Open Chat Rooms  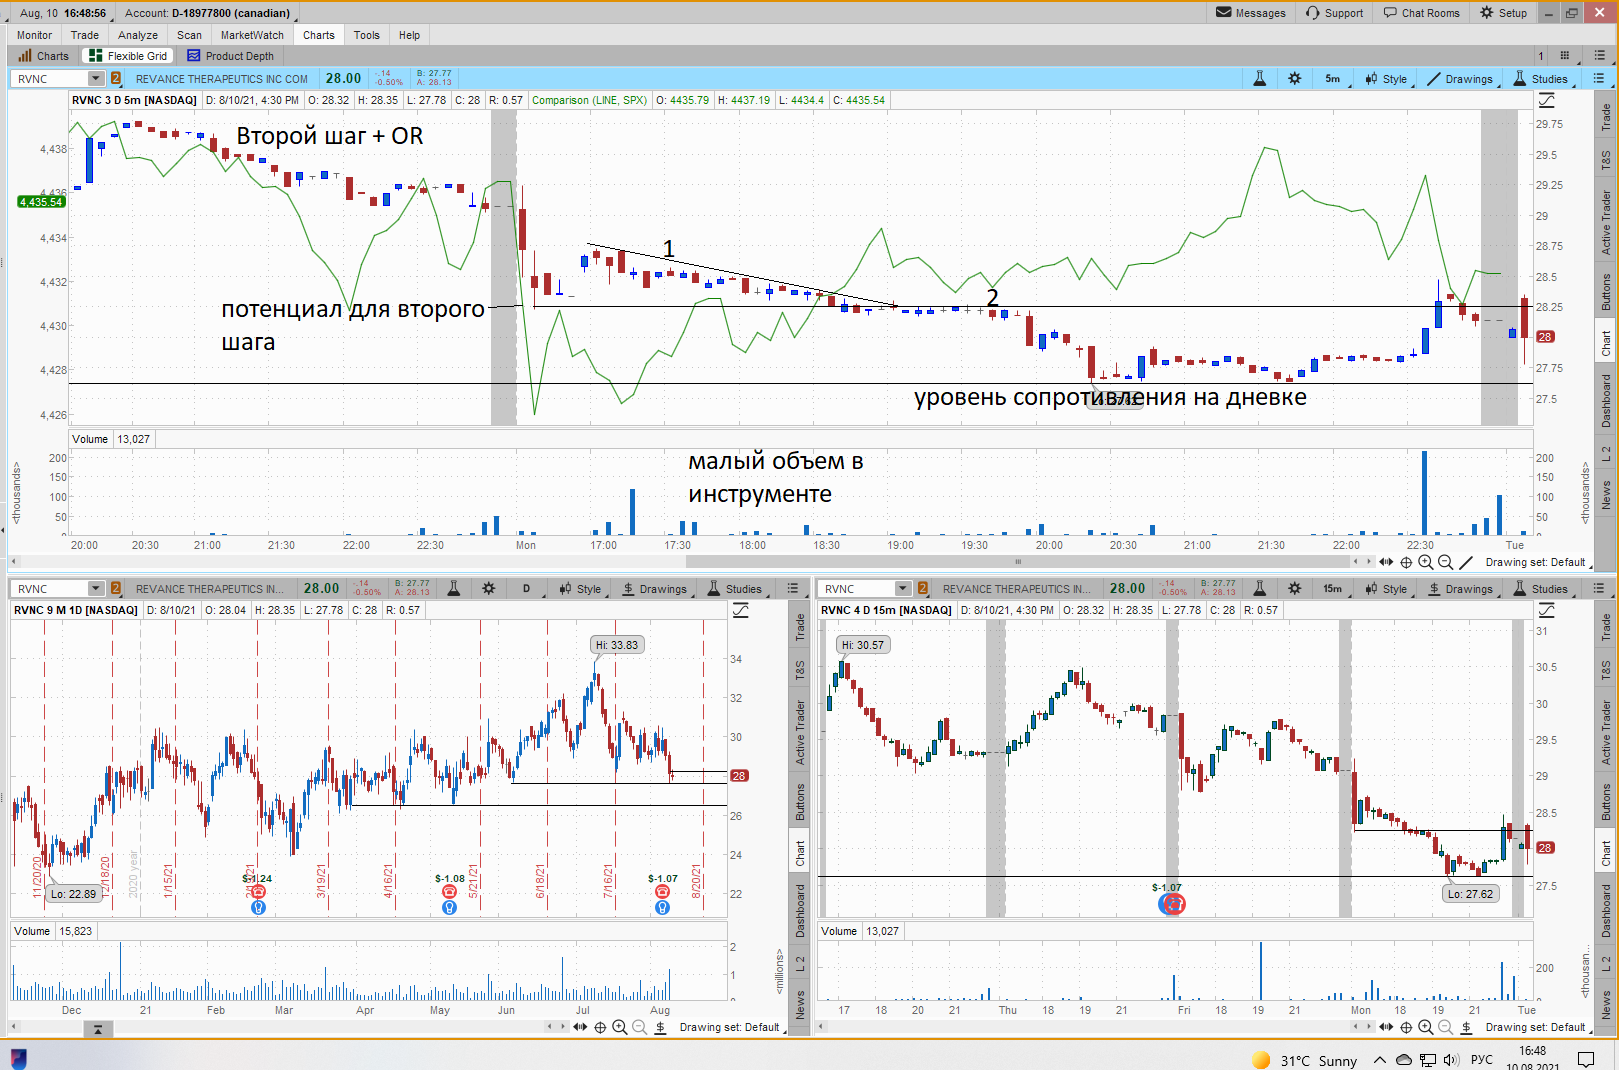coord(1421,13)
